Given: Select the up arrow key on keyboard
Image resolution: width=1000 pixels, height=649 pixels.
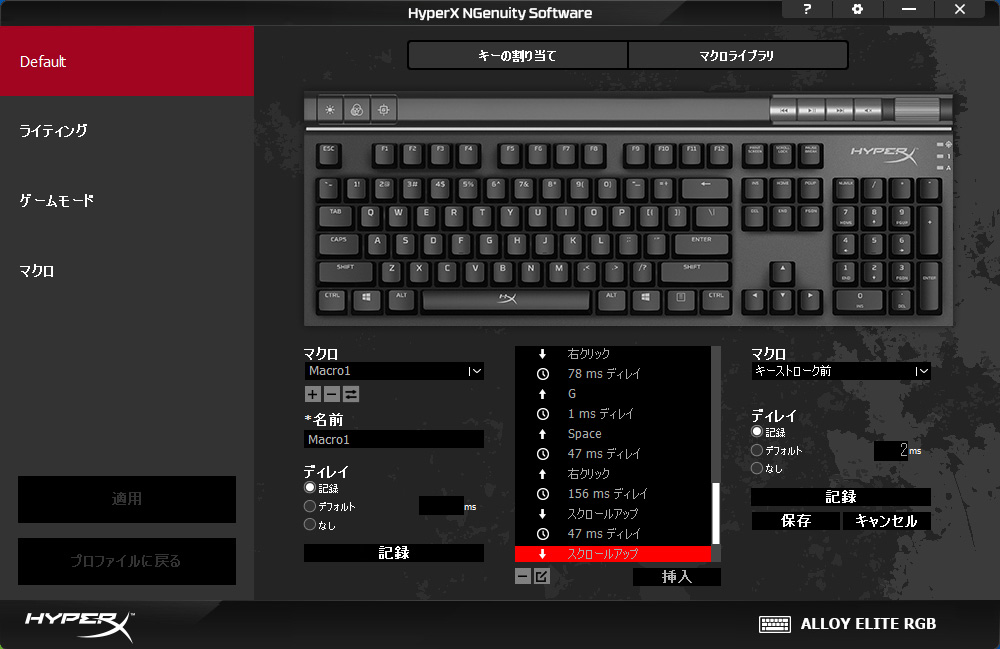Looking at the screenshot, I should [x=782, y=272].
